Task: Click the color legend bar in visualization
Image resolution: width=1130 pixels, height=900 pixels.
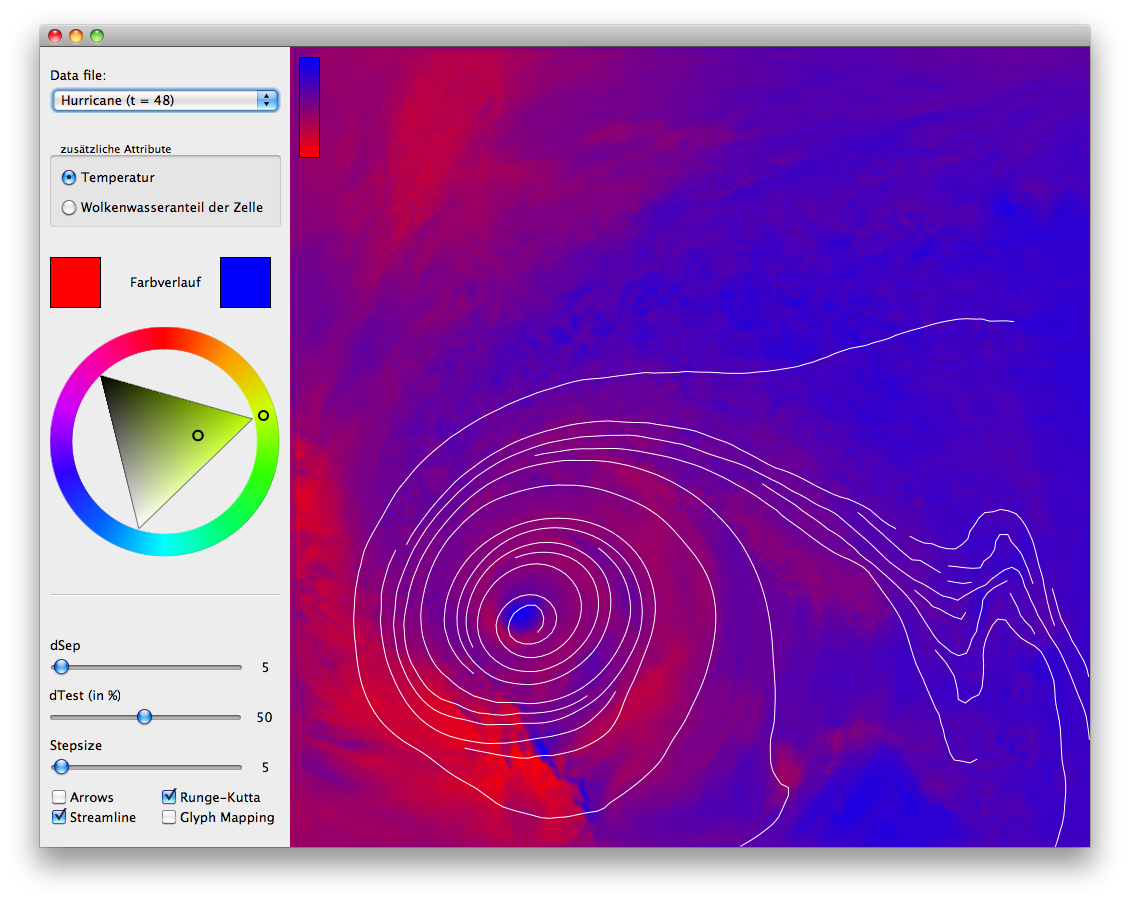Action: coord(309,107)
